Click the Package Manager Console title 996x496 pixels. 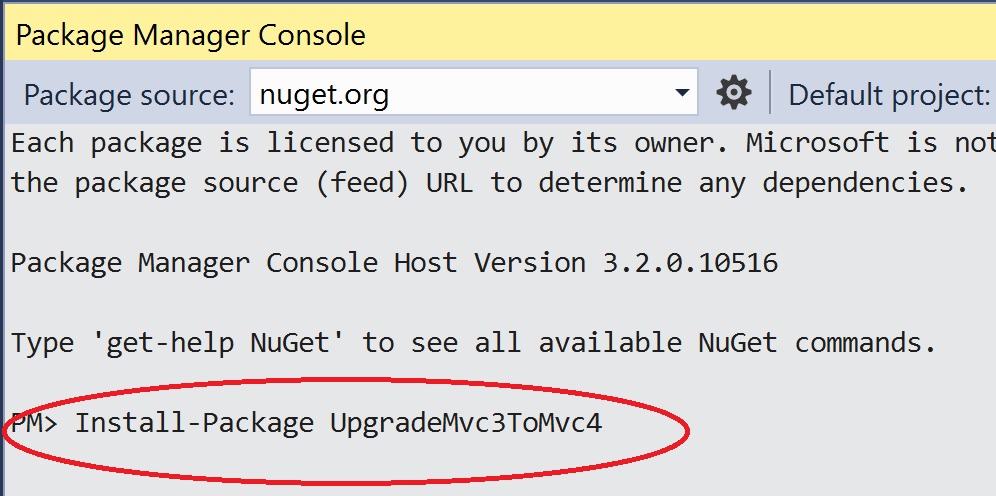click(191, 36)
